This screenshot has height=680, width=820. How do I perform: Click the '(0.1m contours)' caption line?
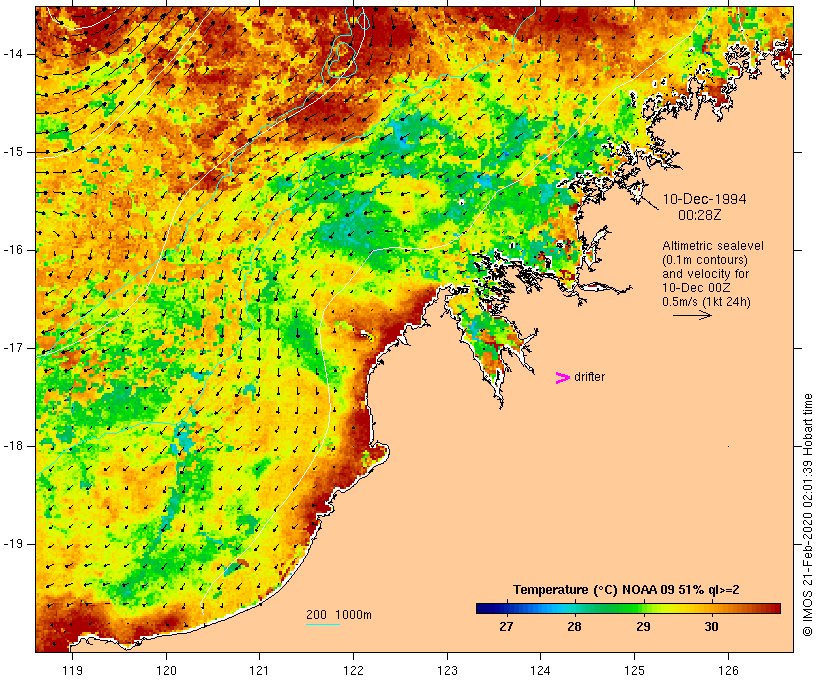click(x=704, y=260)
